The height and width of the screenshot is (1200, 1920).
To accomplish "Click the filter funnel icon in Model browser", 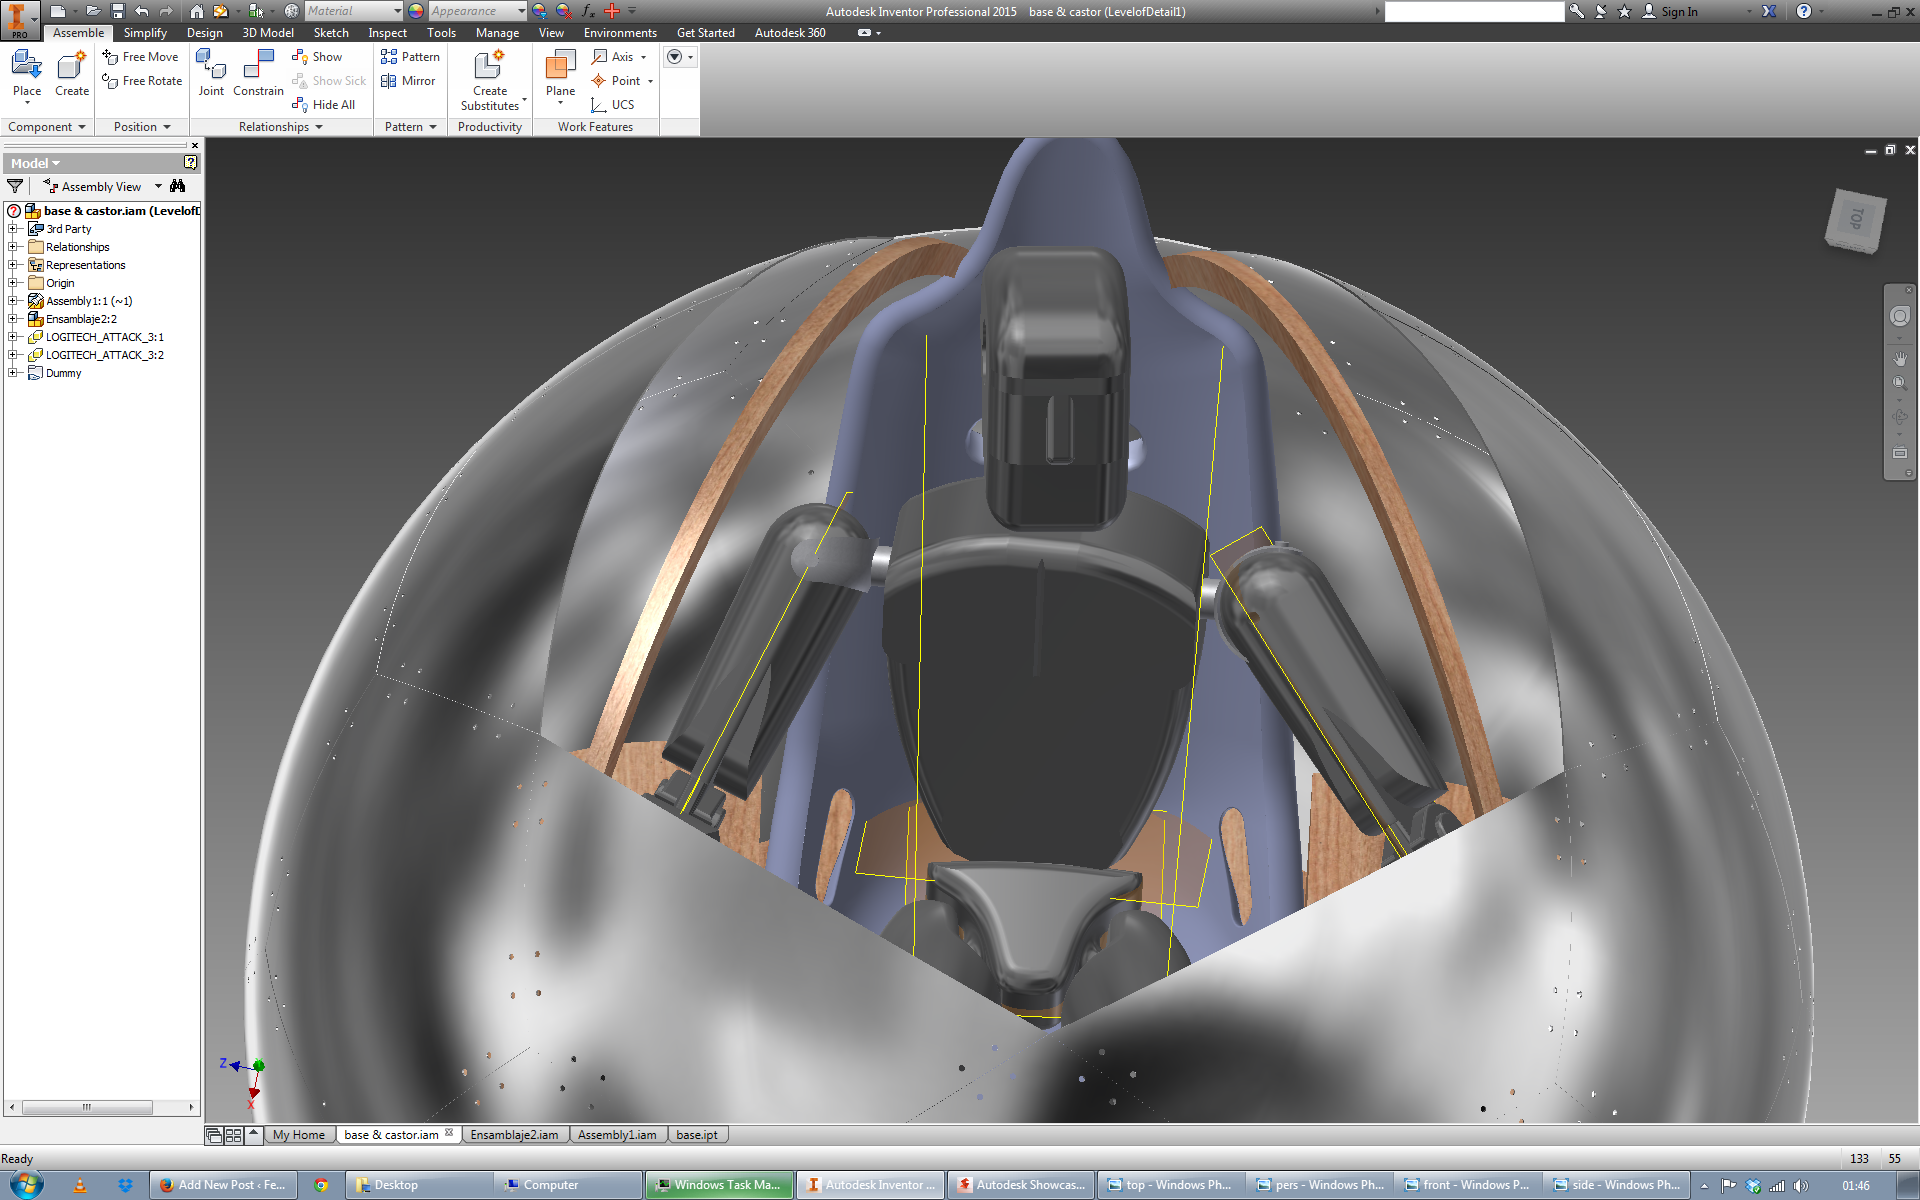I will (x=15, y=186).
